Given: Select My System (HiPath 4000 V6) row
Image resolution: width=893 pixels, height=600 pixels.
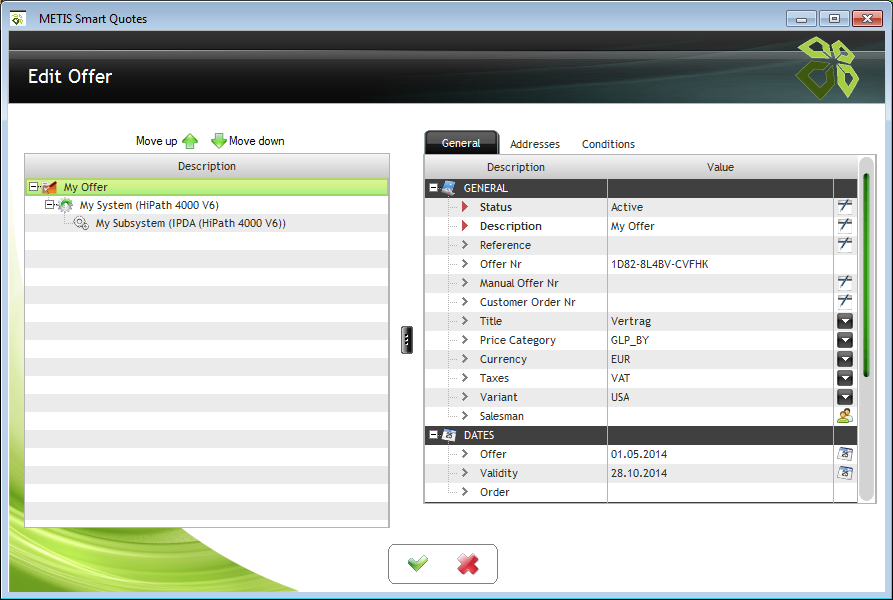Looking at the screenshot, I should [x=207, y=205].
